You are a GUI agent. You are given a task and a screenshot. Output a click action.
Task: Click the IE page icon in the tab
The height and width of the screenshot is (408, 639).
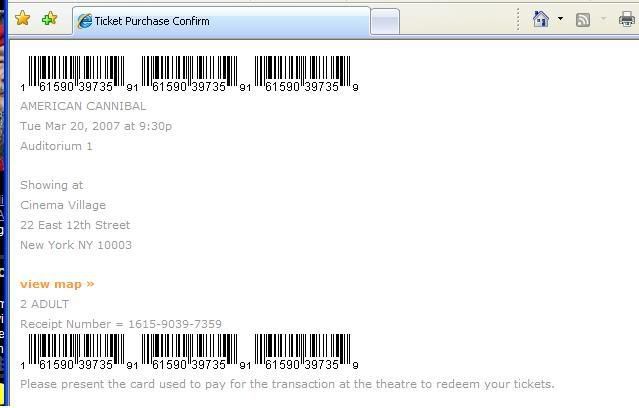(x=85, y=21)
